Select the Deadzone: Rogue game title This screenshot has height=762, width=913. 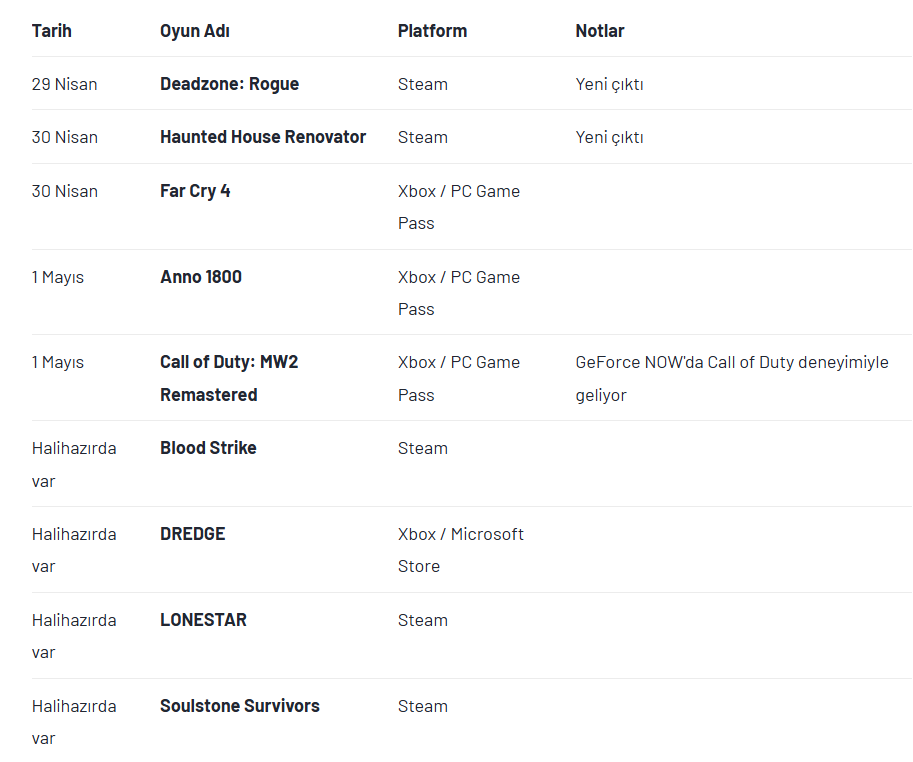click(x=229, y=84)
